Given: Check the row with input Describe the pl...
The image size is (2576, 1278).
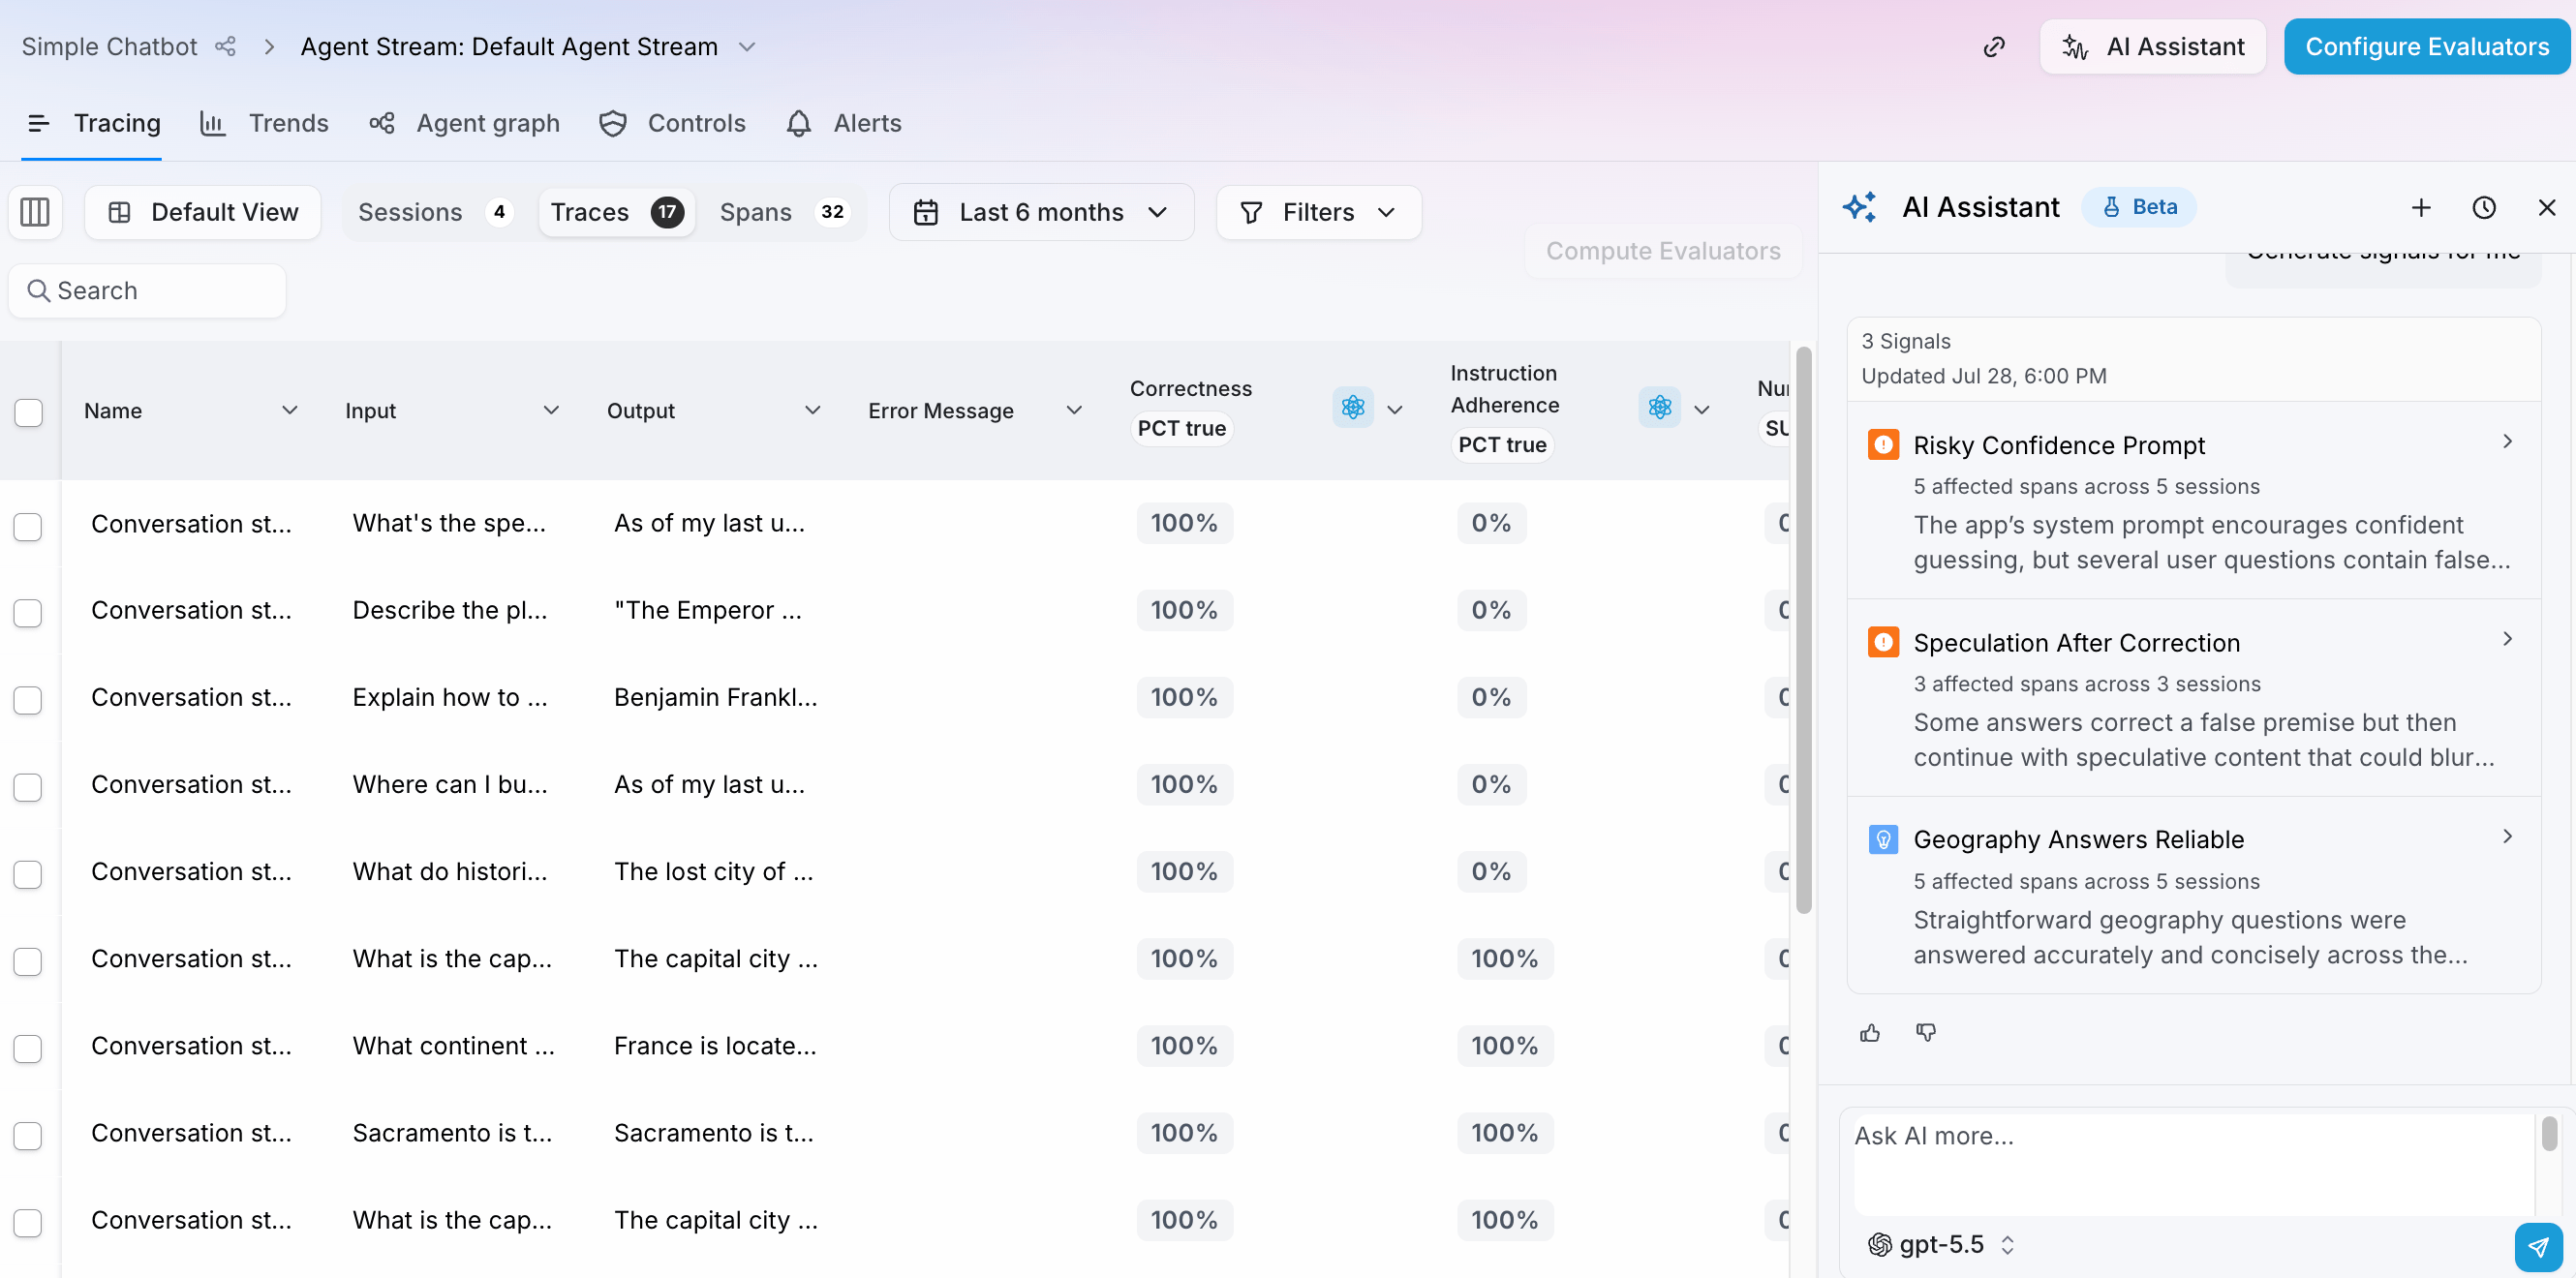Looking at the screenshot, I should click(x=28, y=613).
